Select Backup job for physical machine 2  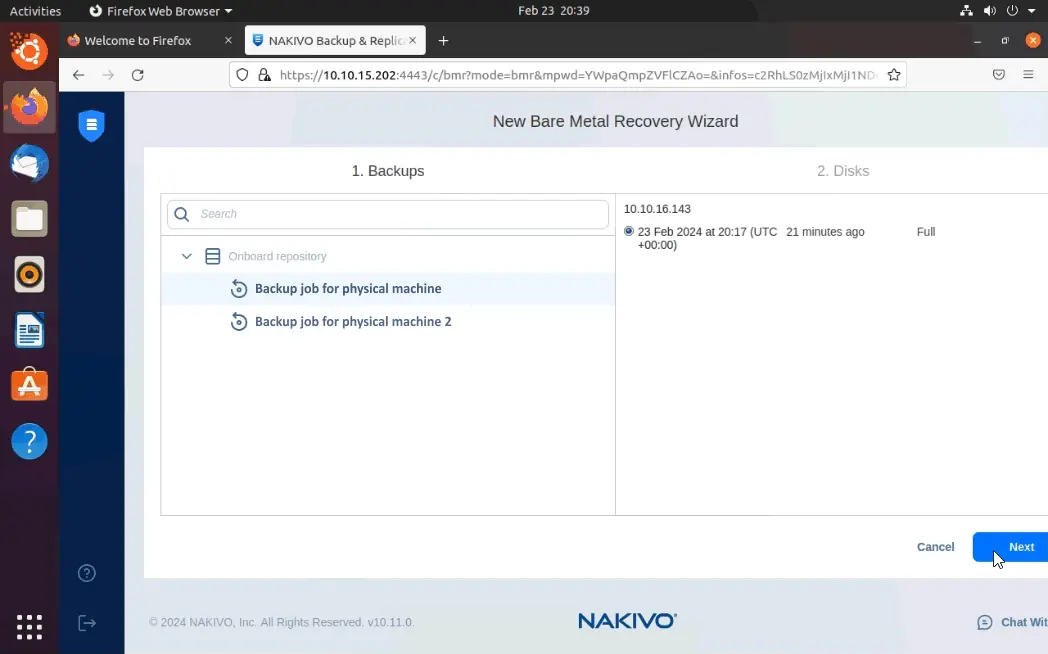coord(388,321)
